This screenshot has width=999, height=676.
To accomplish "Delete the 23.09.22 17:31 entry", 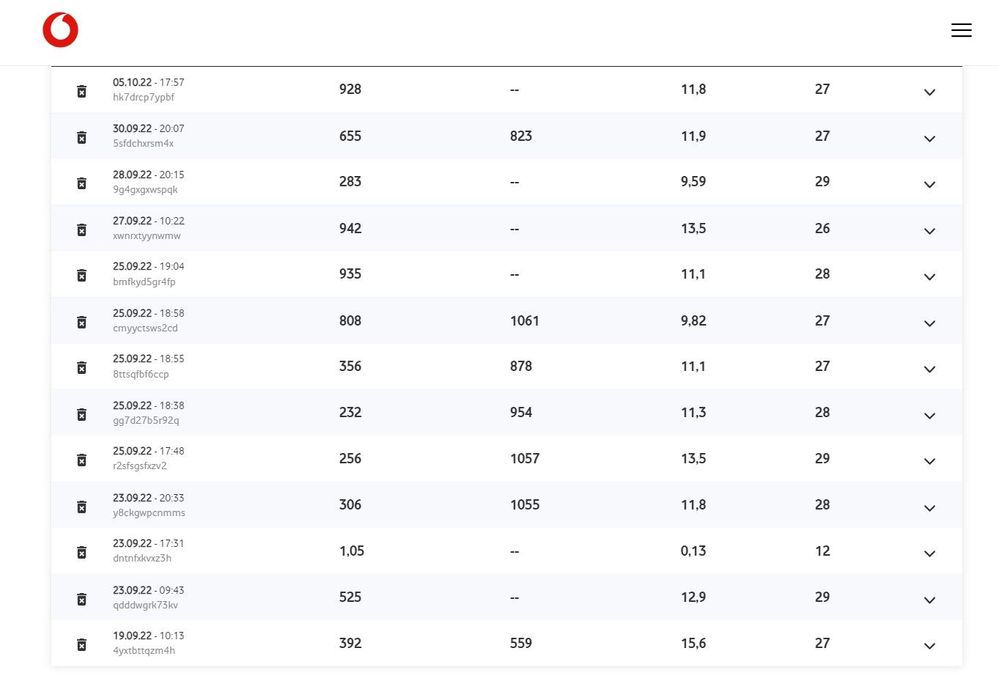I will pos(82,552).
